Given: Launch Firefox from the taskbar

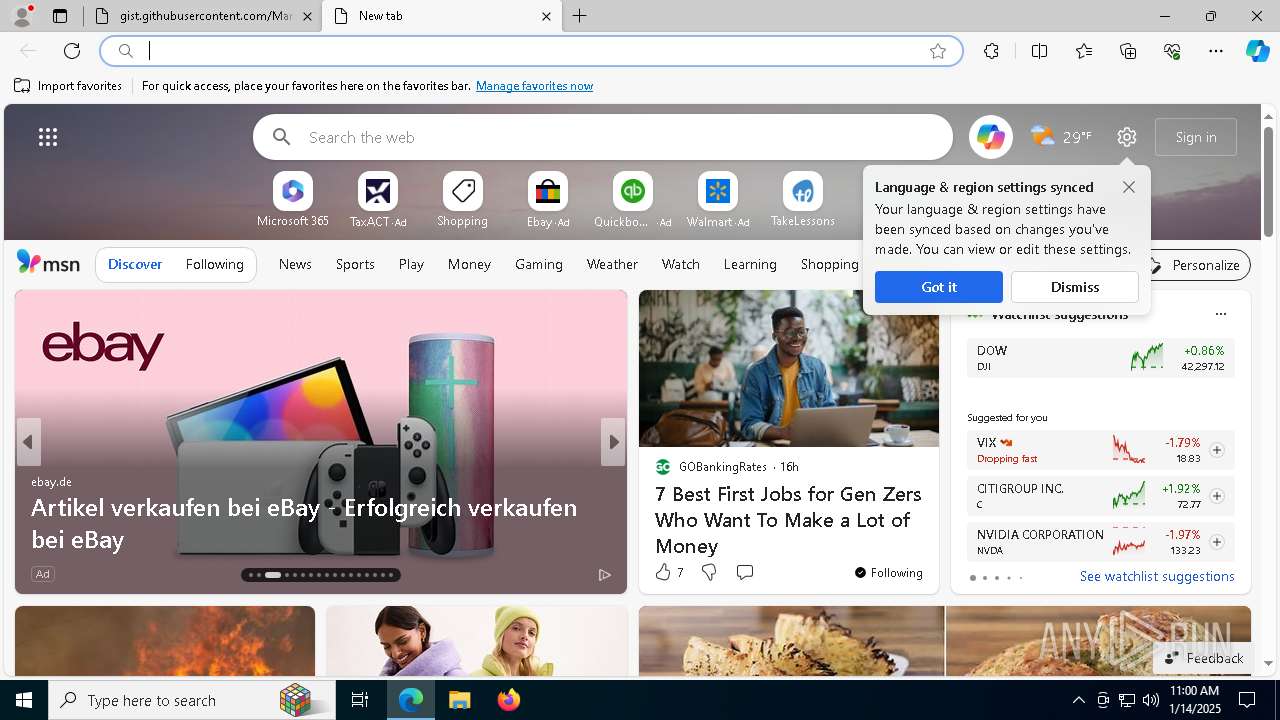Looking at the screenshot, I should (508, 700).
